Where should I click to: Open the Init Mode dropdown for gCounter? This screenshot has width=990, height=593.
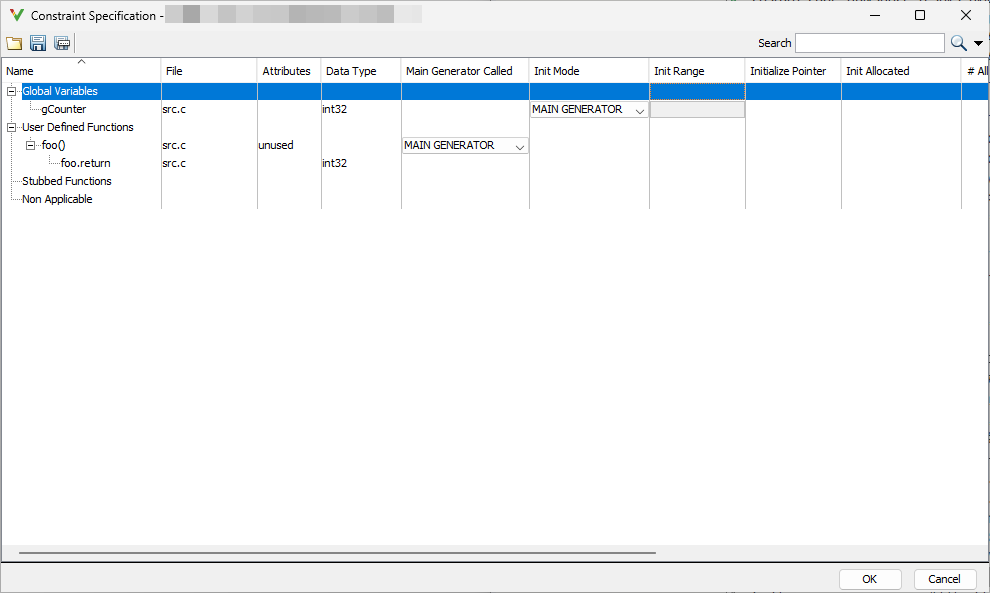(x=639, y=110)
